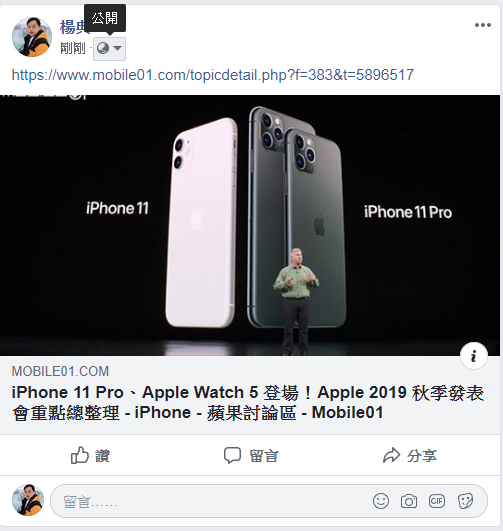Image resolution: width=503 pixels, height=531 pixels.
Task: Open the sticker picker icon
Action: tap(465, 501)
